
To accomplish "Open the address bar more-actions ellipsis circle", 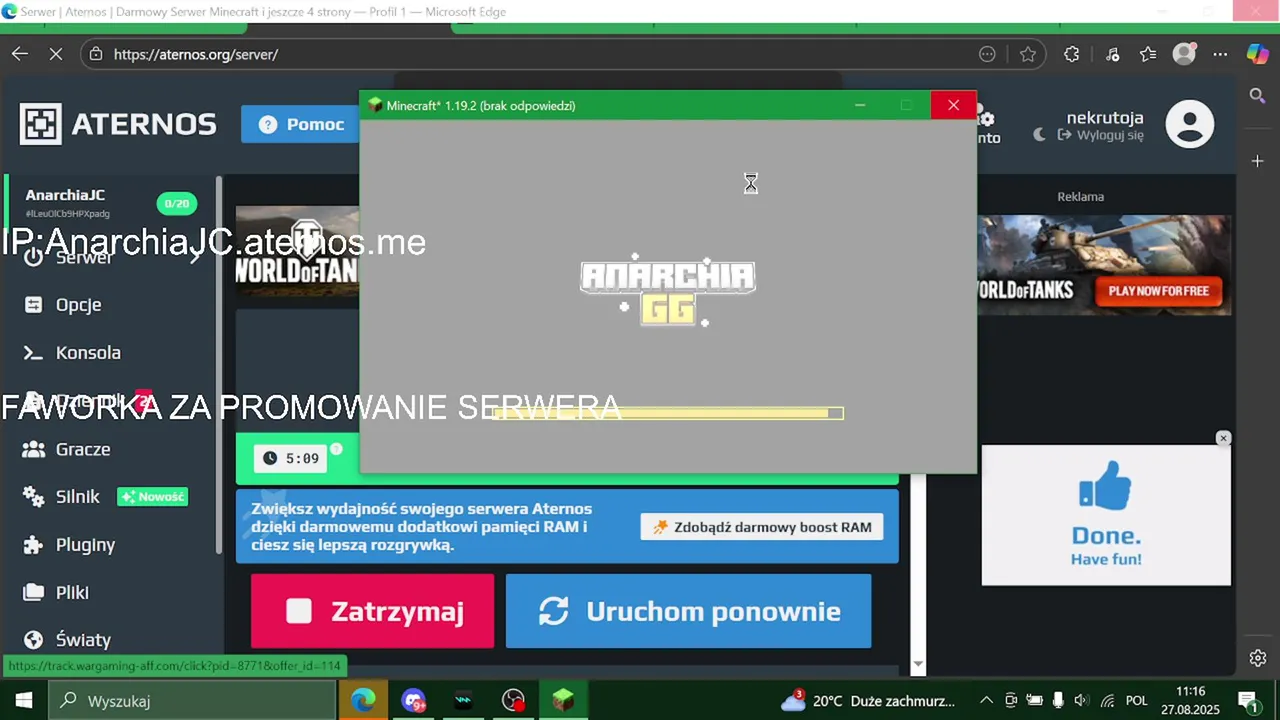I will (x=987, y=54).
